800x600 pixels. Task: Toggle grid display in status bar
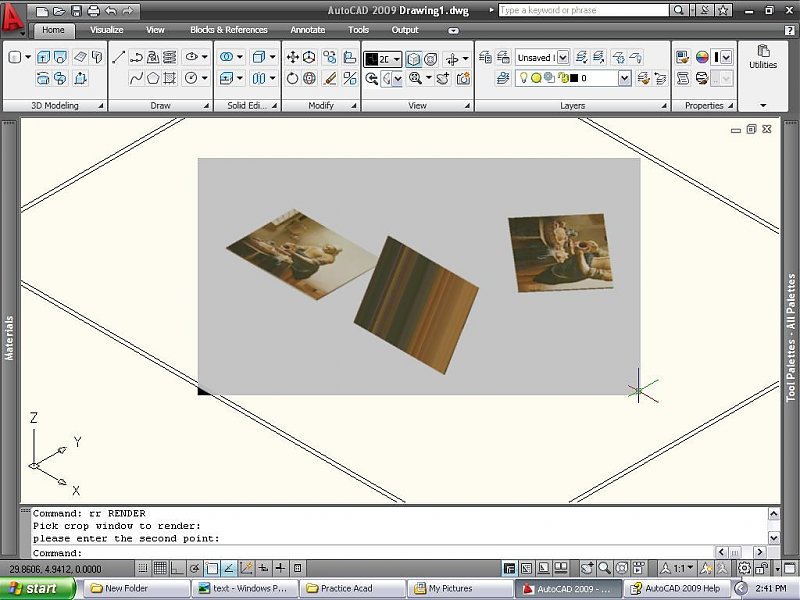160,569
